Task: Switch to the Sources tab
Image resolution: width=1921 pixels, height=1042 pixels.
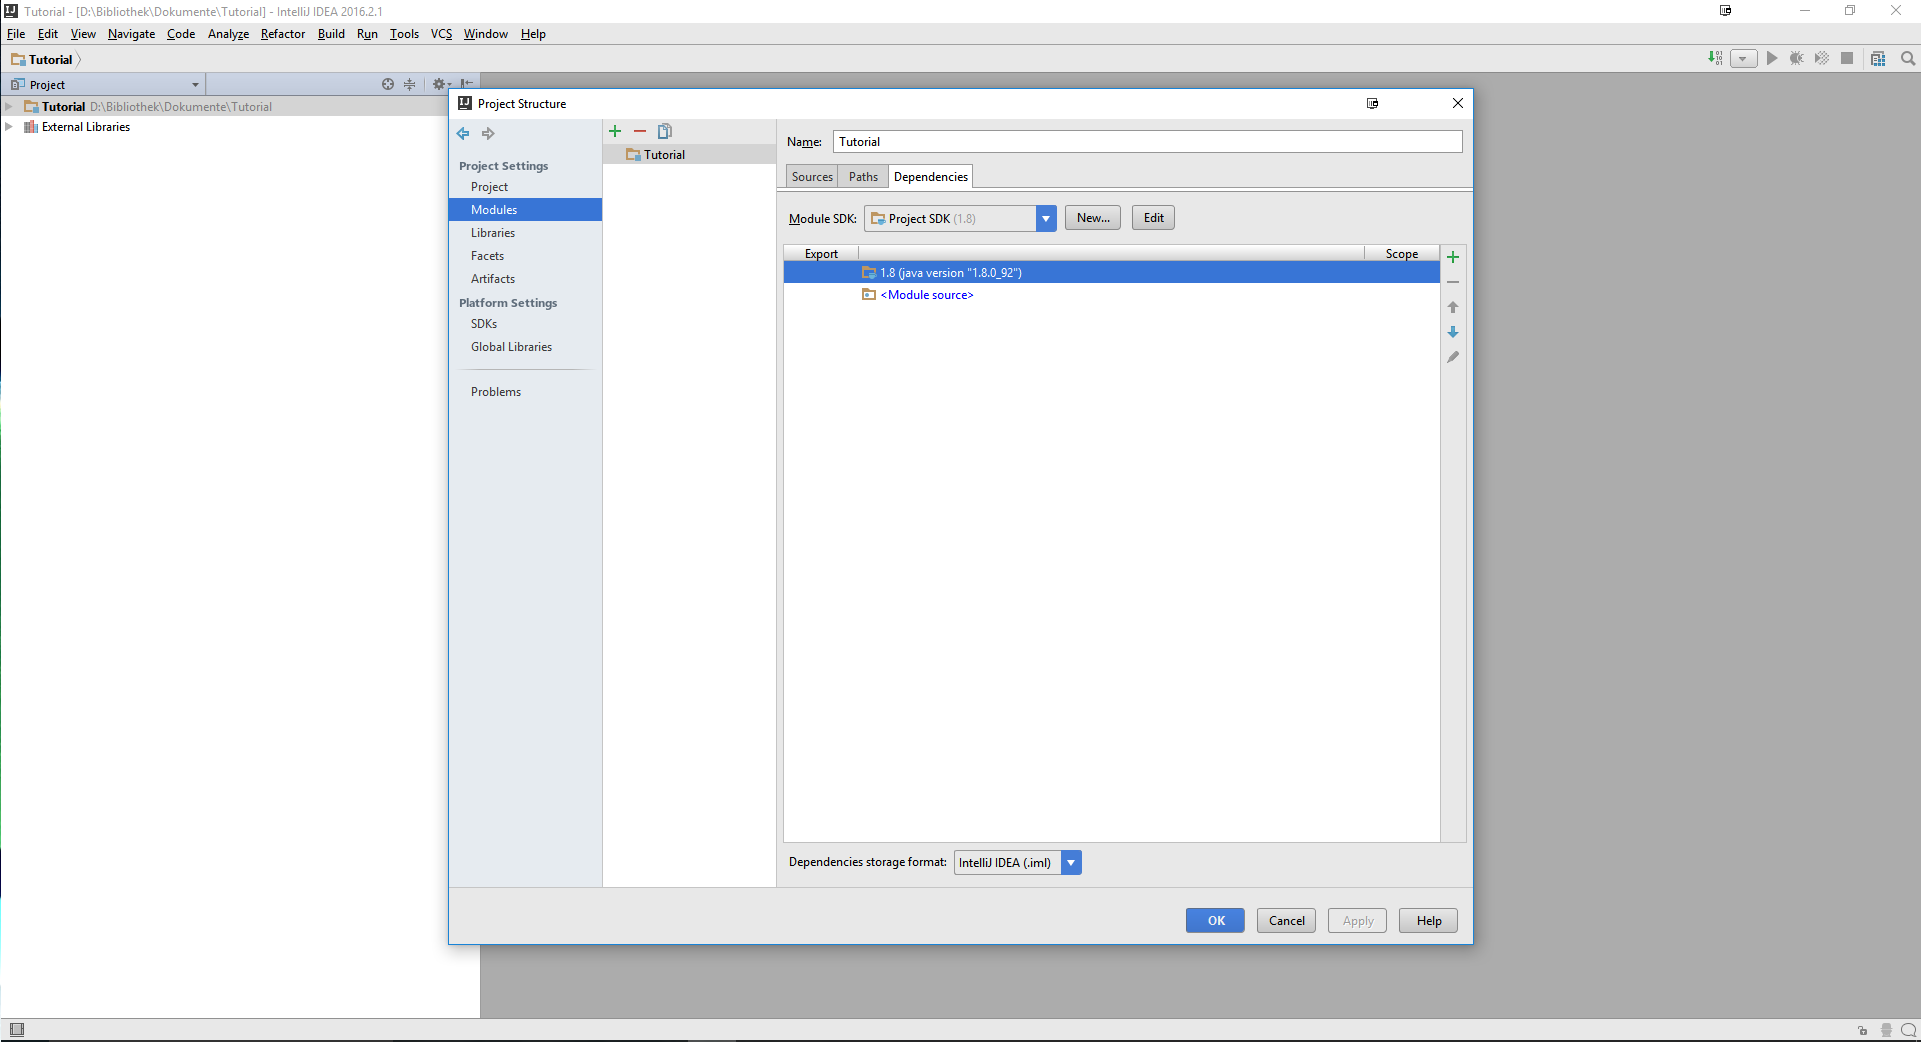Action: tap(811, 177)
